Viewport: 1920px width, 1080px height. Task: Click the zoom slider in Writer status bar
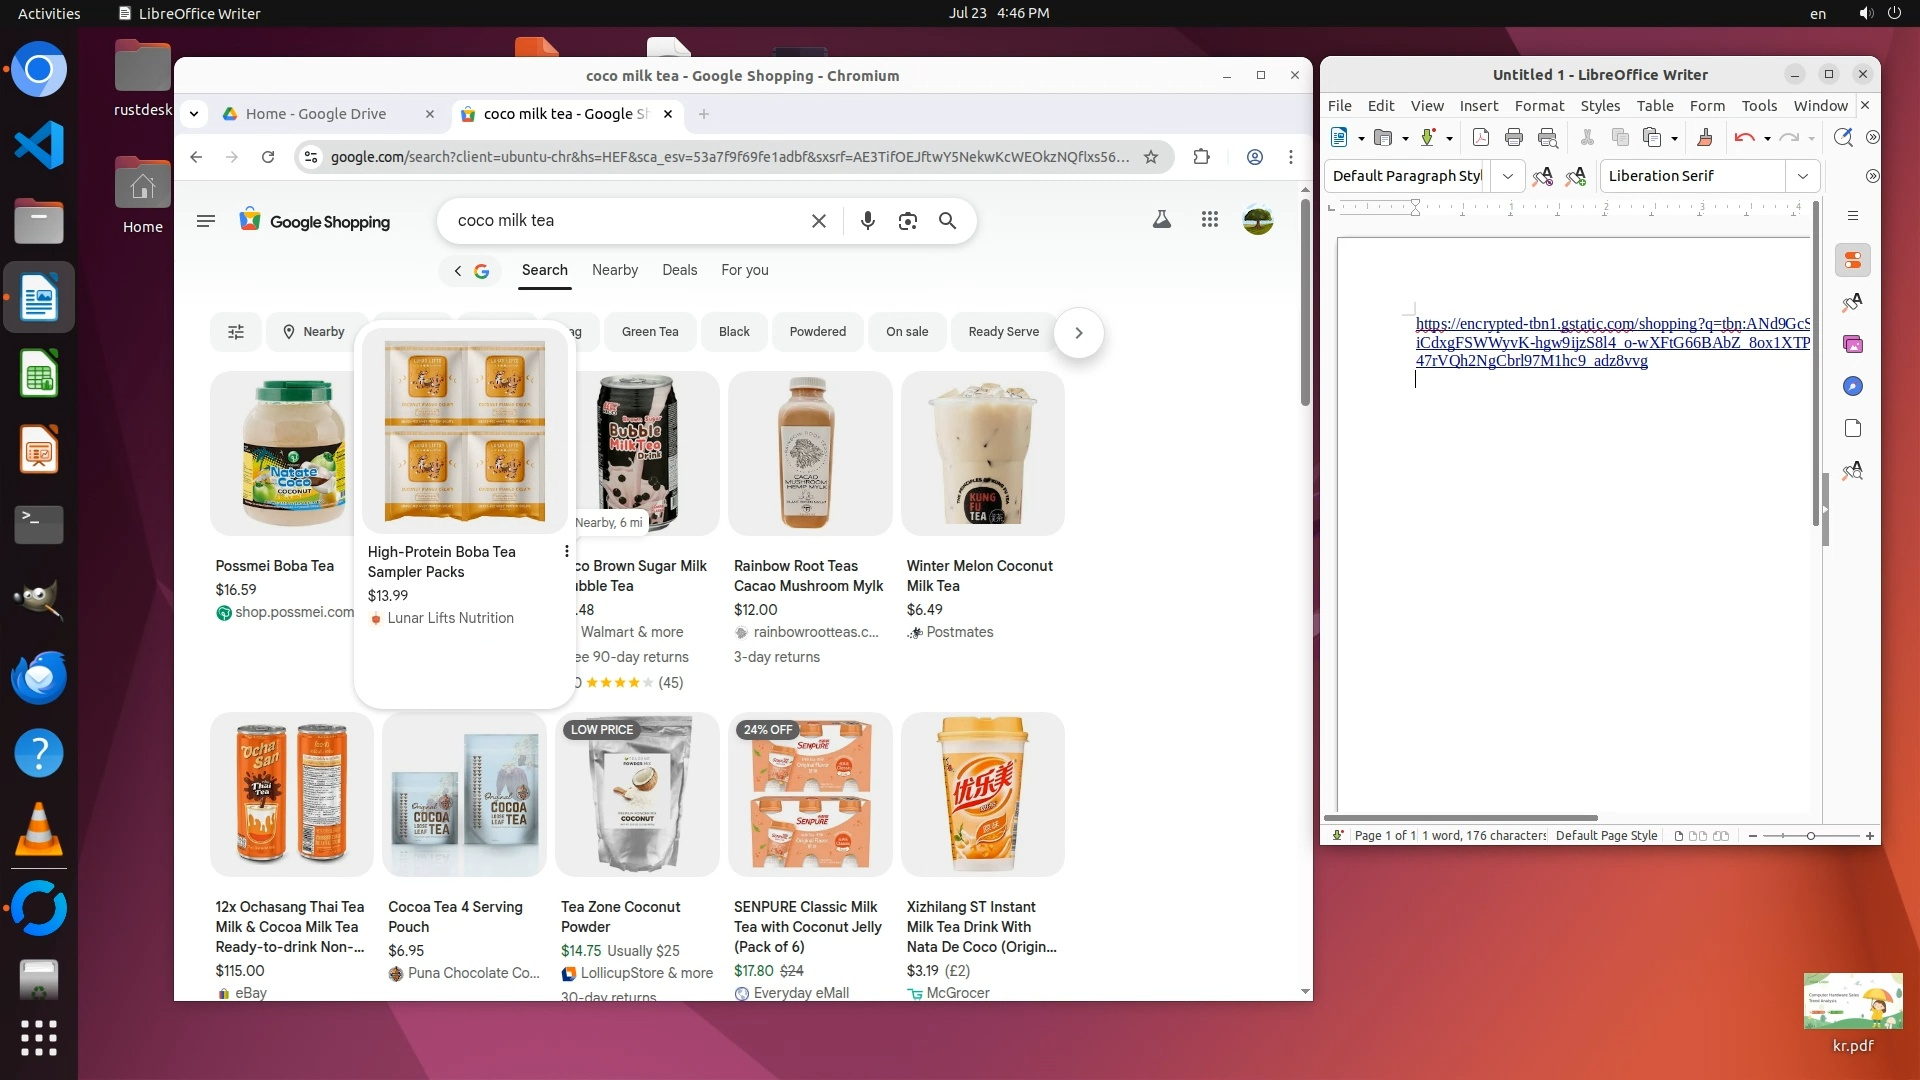[1810, 836]
